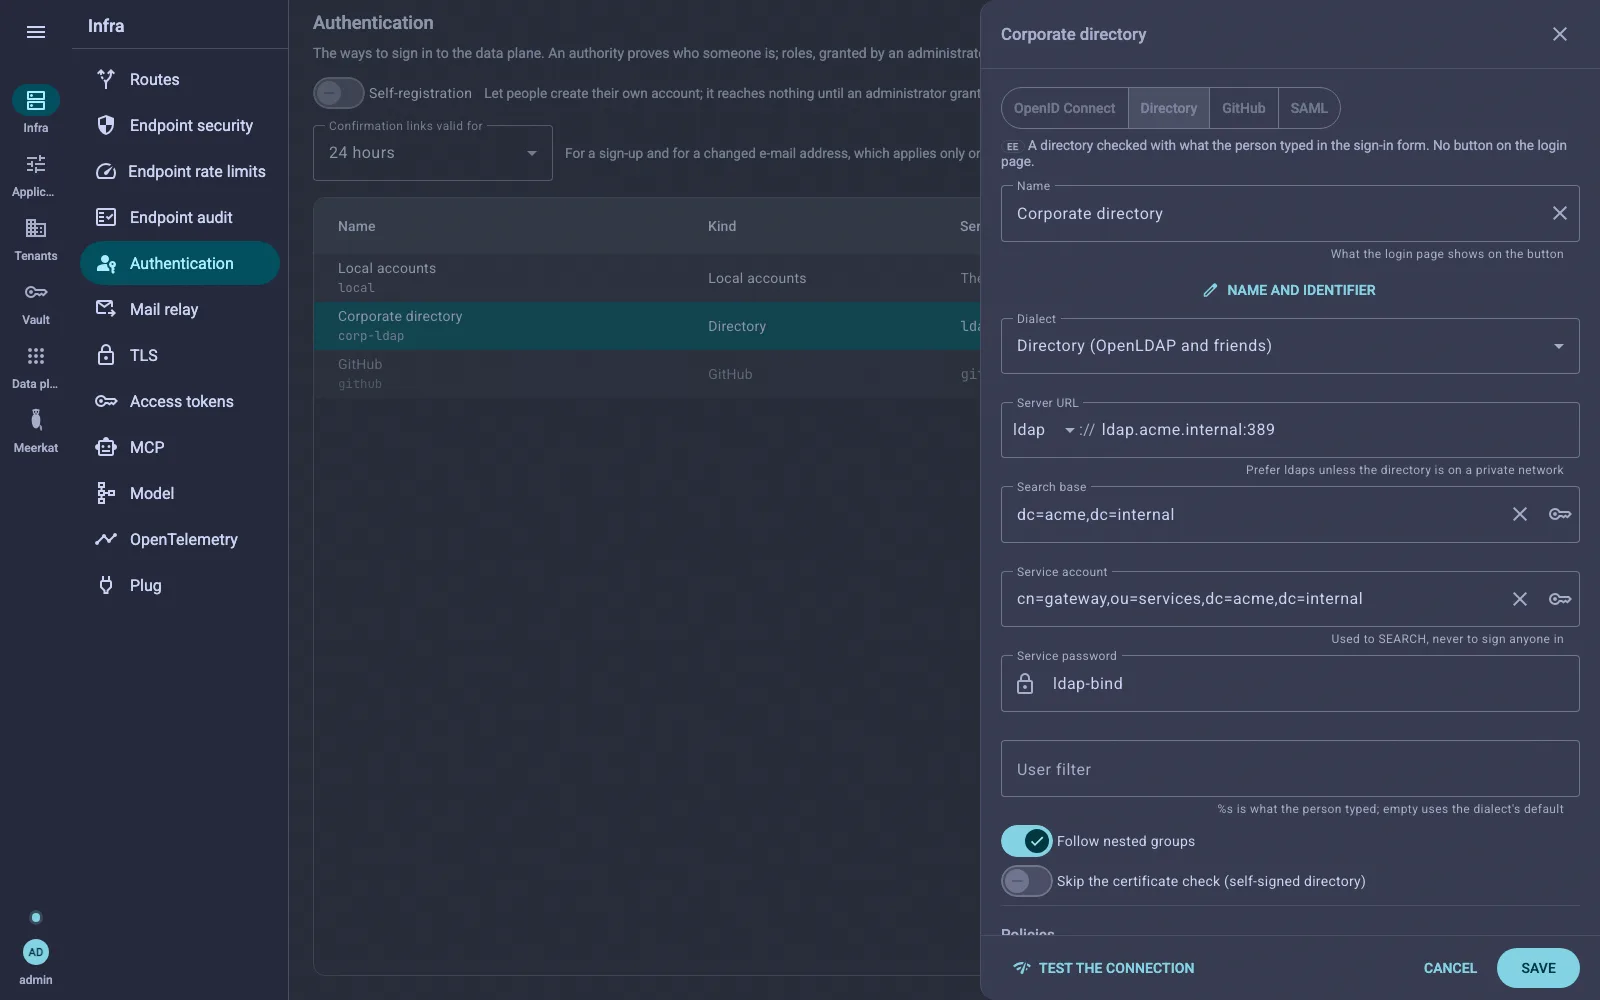Open the Endpoint audit page
Screen dimensions: 1600x1000
click(180, 217)
